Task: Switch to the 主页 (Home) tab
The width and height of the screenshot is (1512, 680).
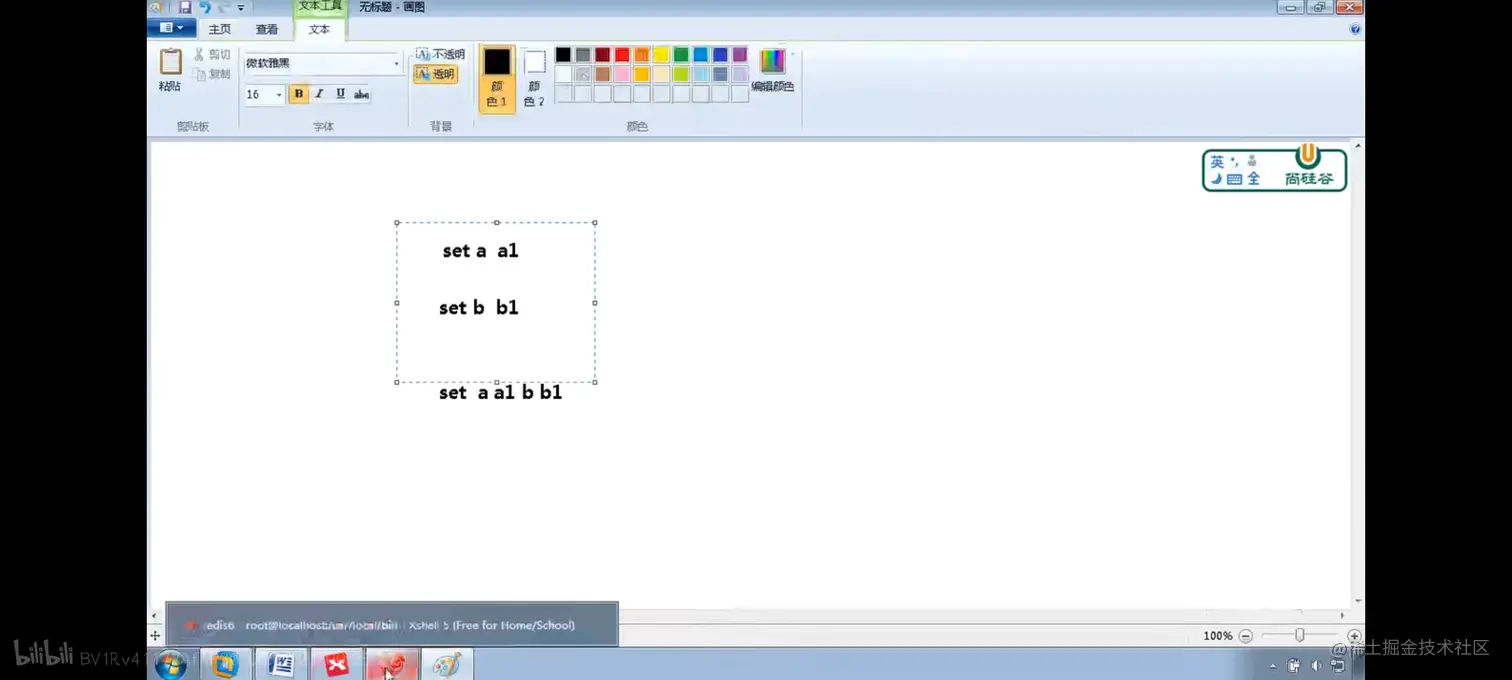Action: click(220, 29)
